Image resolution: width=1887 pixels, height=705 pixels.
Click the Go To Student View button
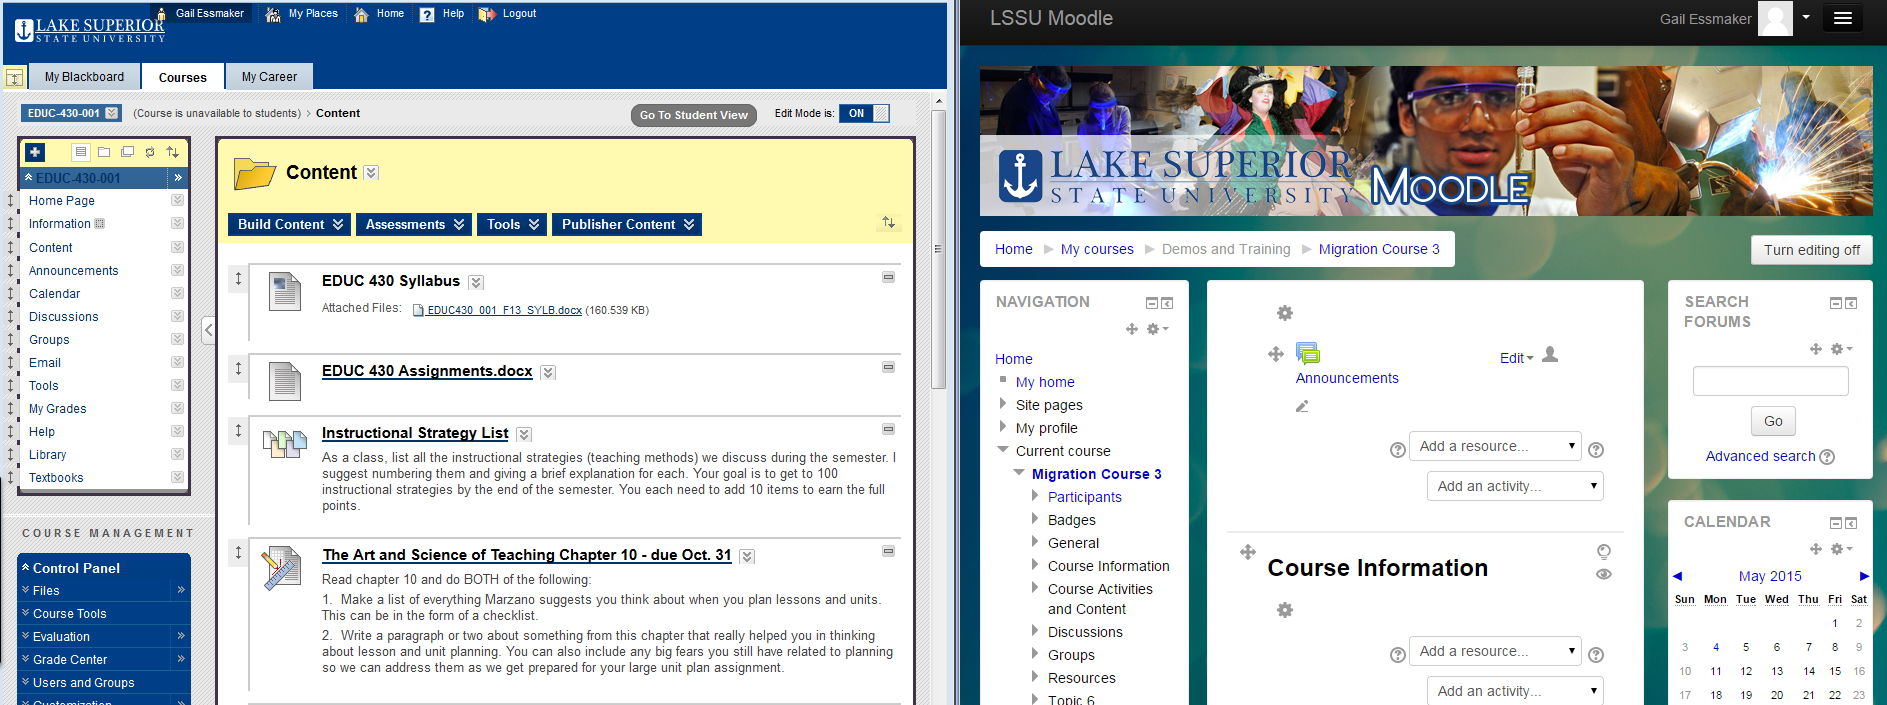point(694,115)
